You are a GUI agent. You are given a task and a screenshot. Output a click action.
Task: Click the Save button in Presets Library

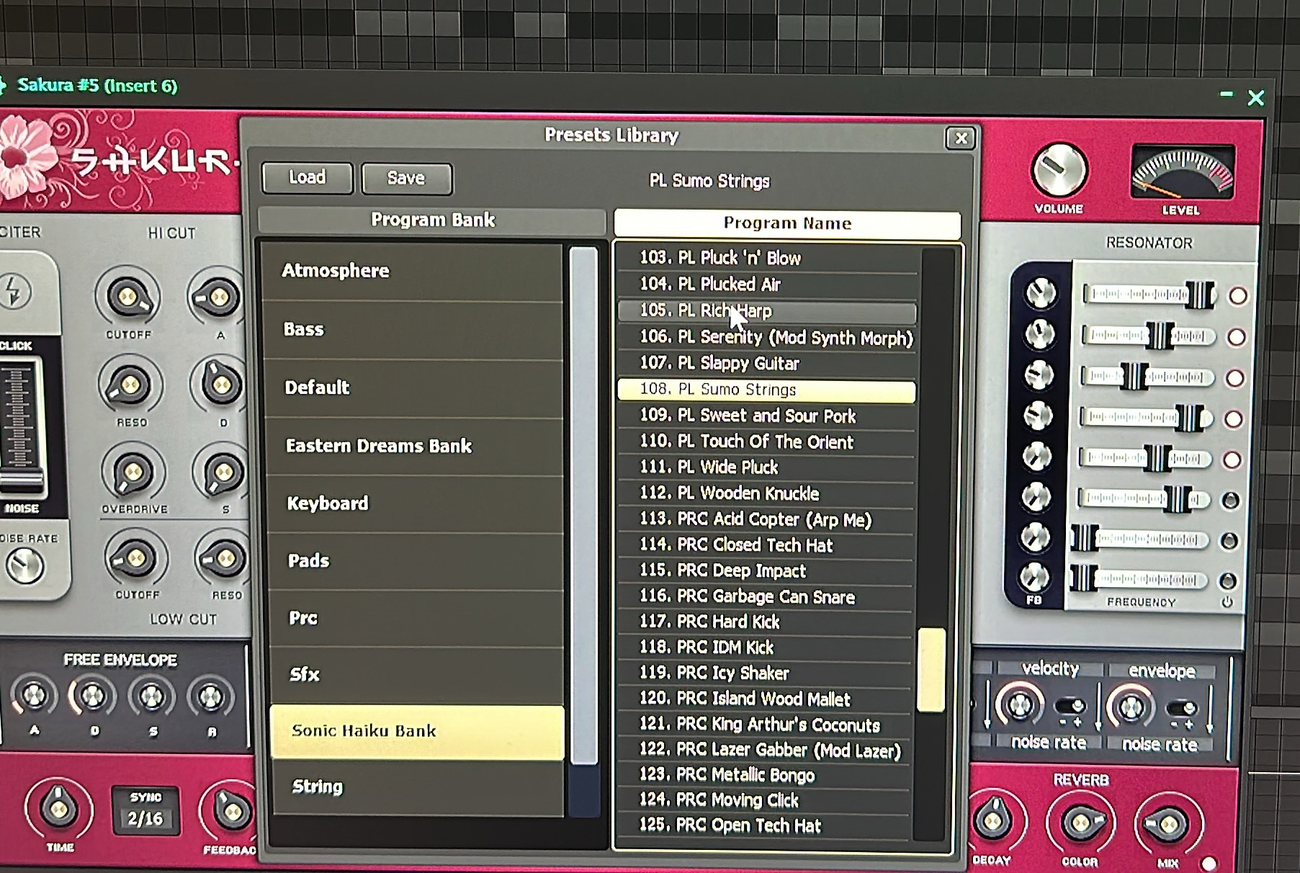pos(406,179)
